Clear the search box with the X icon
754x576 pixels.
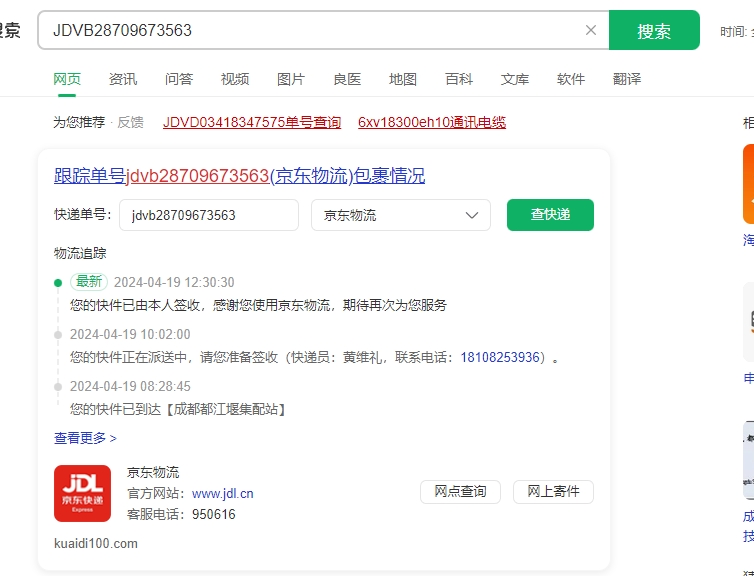coord(591,30)
